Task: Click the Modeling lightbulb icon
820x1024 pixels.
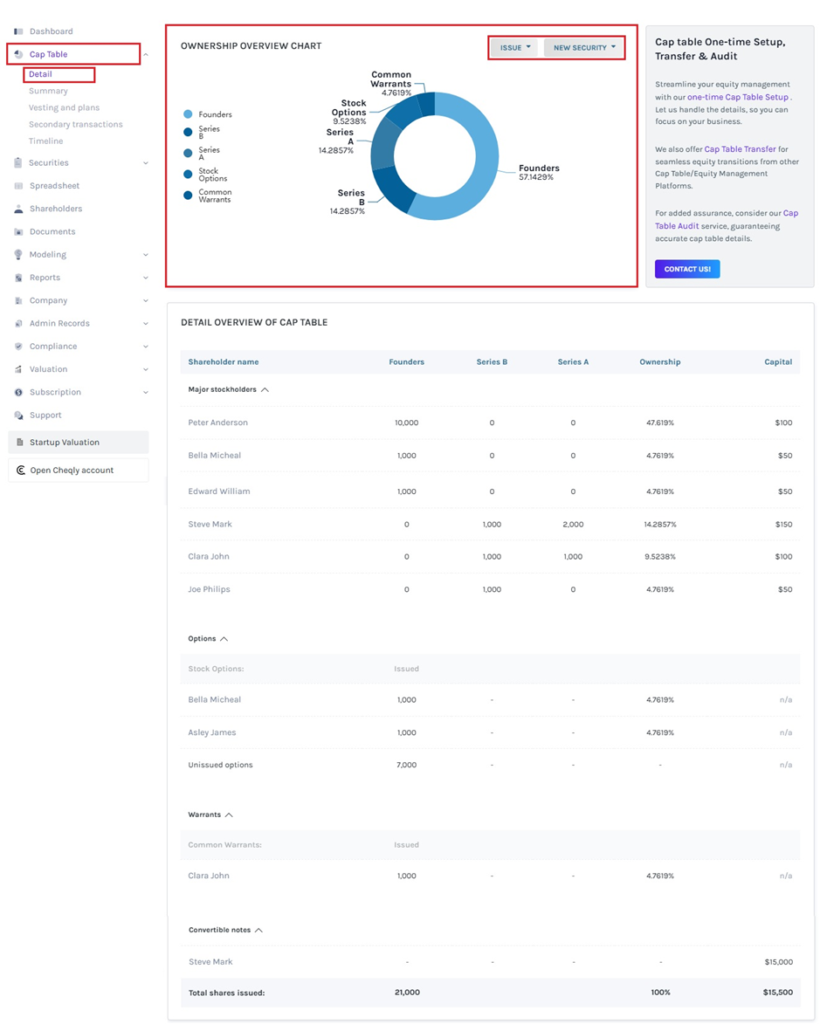Action: (18, 255)
